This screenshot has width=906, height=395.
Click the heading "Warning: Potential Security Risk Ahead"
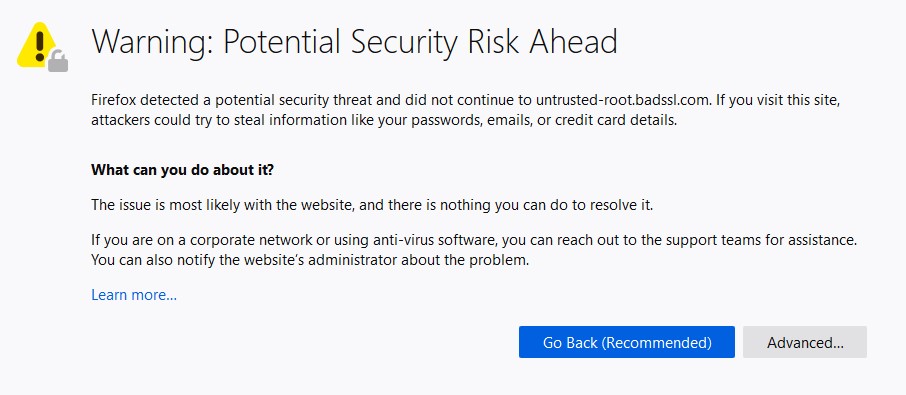[354, 41]
